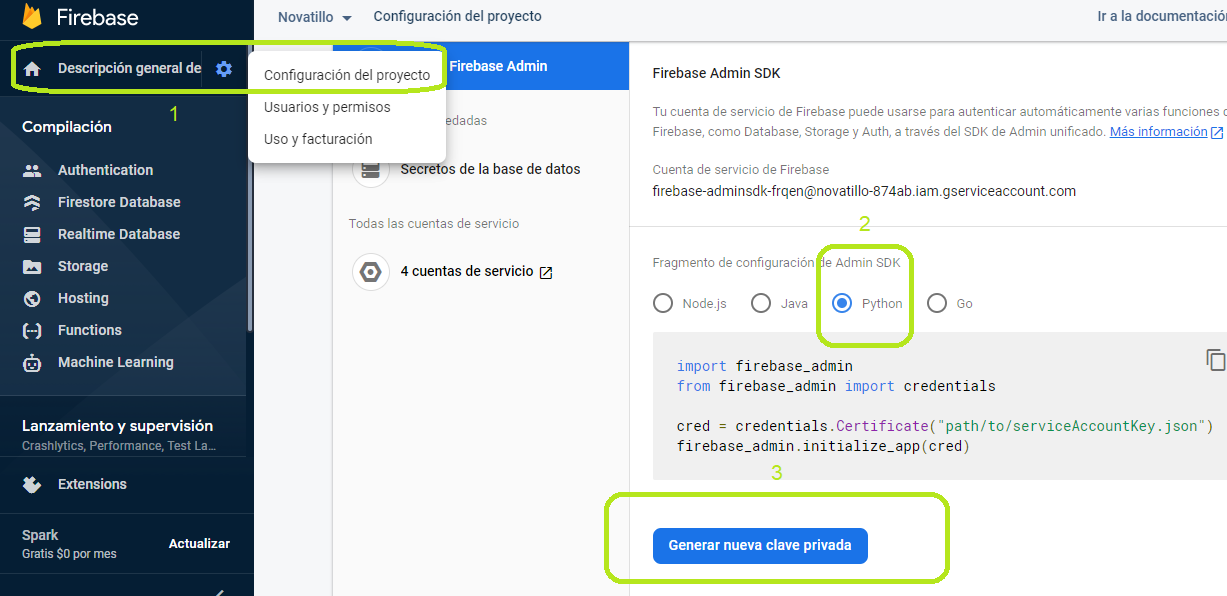Click the Machine Learning robot icon
The height and width of the screenshot is (596, 1227).
click(x=32, y=362)
